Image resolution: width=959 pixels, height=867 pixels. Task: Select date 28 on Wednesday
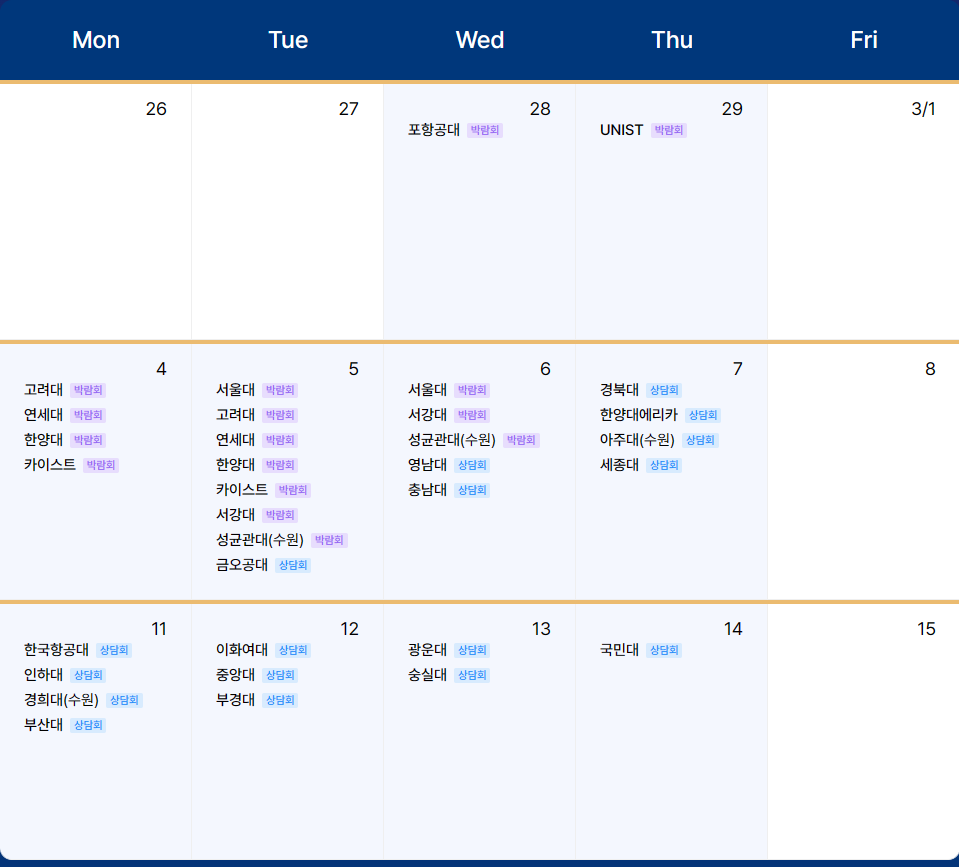point(540,109)
